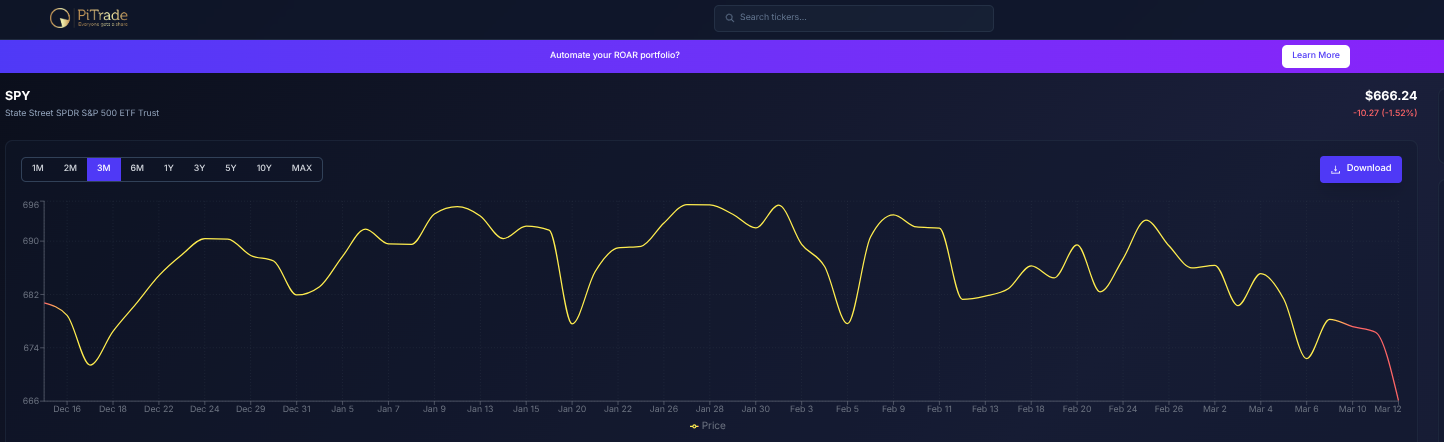Image resolution: width=1444 pixels, height=442 pixels.
Task: Click the 674 y-axis label
Action: [31, 348]
